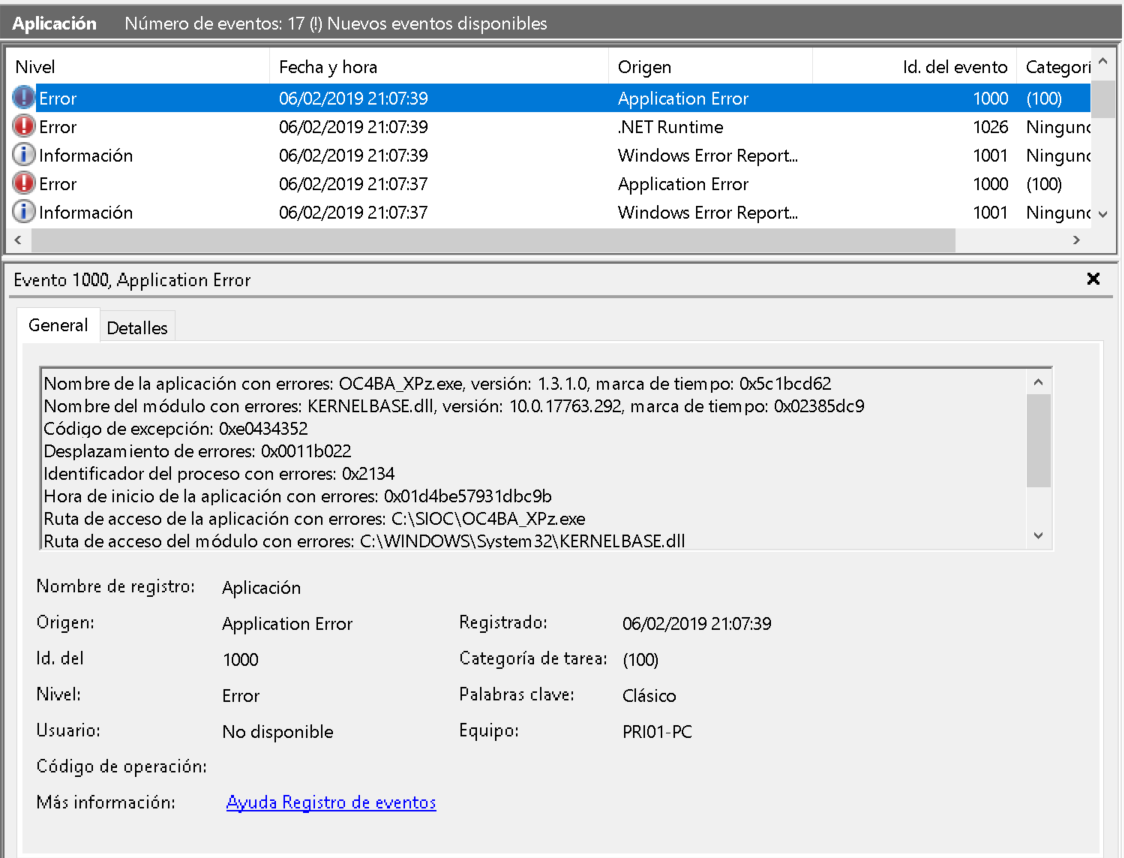Switch to the Detalles tab
The width and height of the screenshot is (1124, 858).
point(137,327)
